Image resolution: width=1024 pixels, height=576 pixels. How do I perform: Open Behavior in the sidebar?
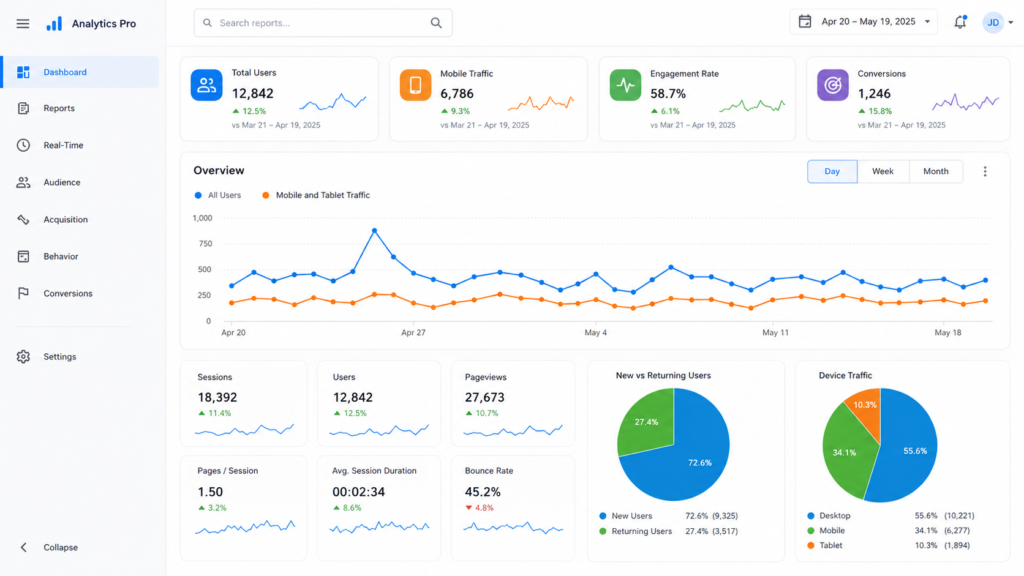pos(61,257)
